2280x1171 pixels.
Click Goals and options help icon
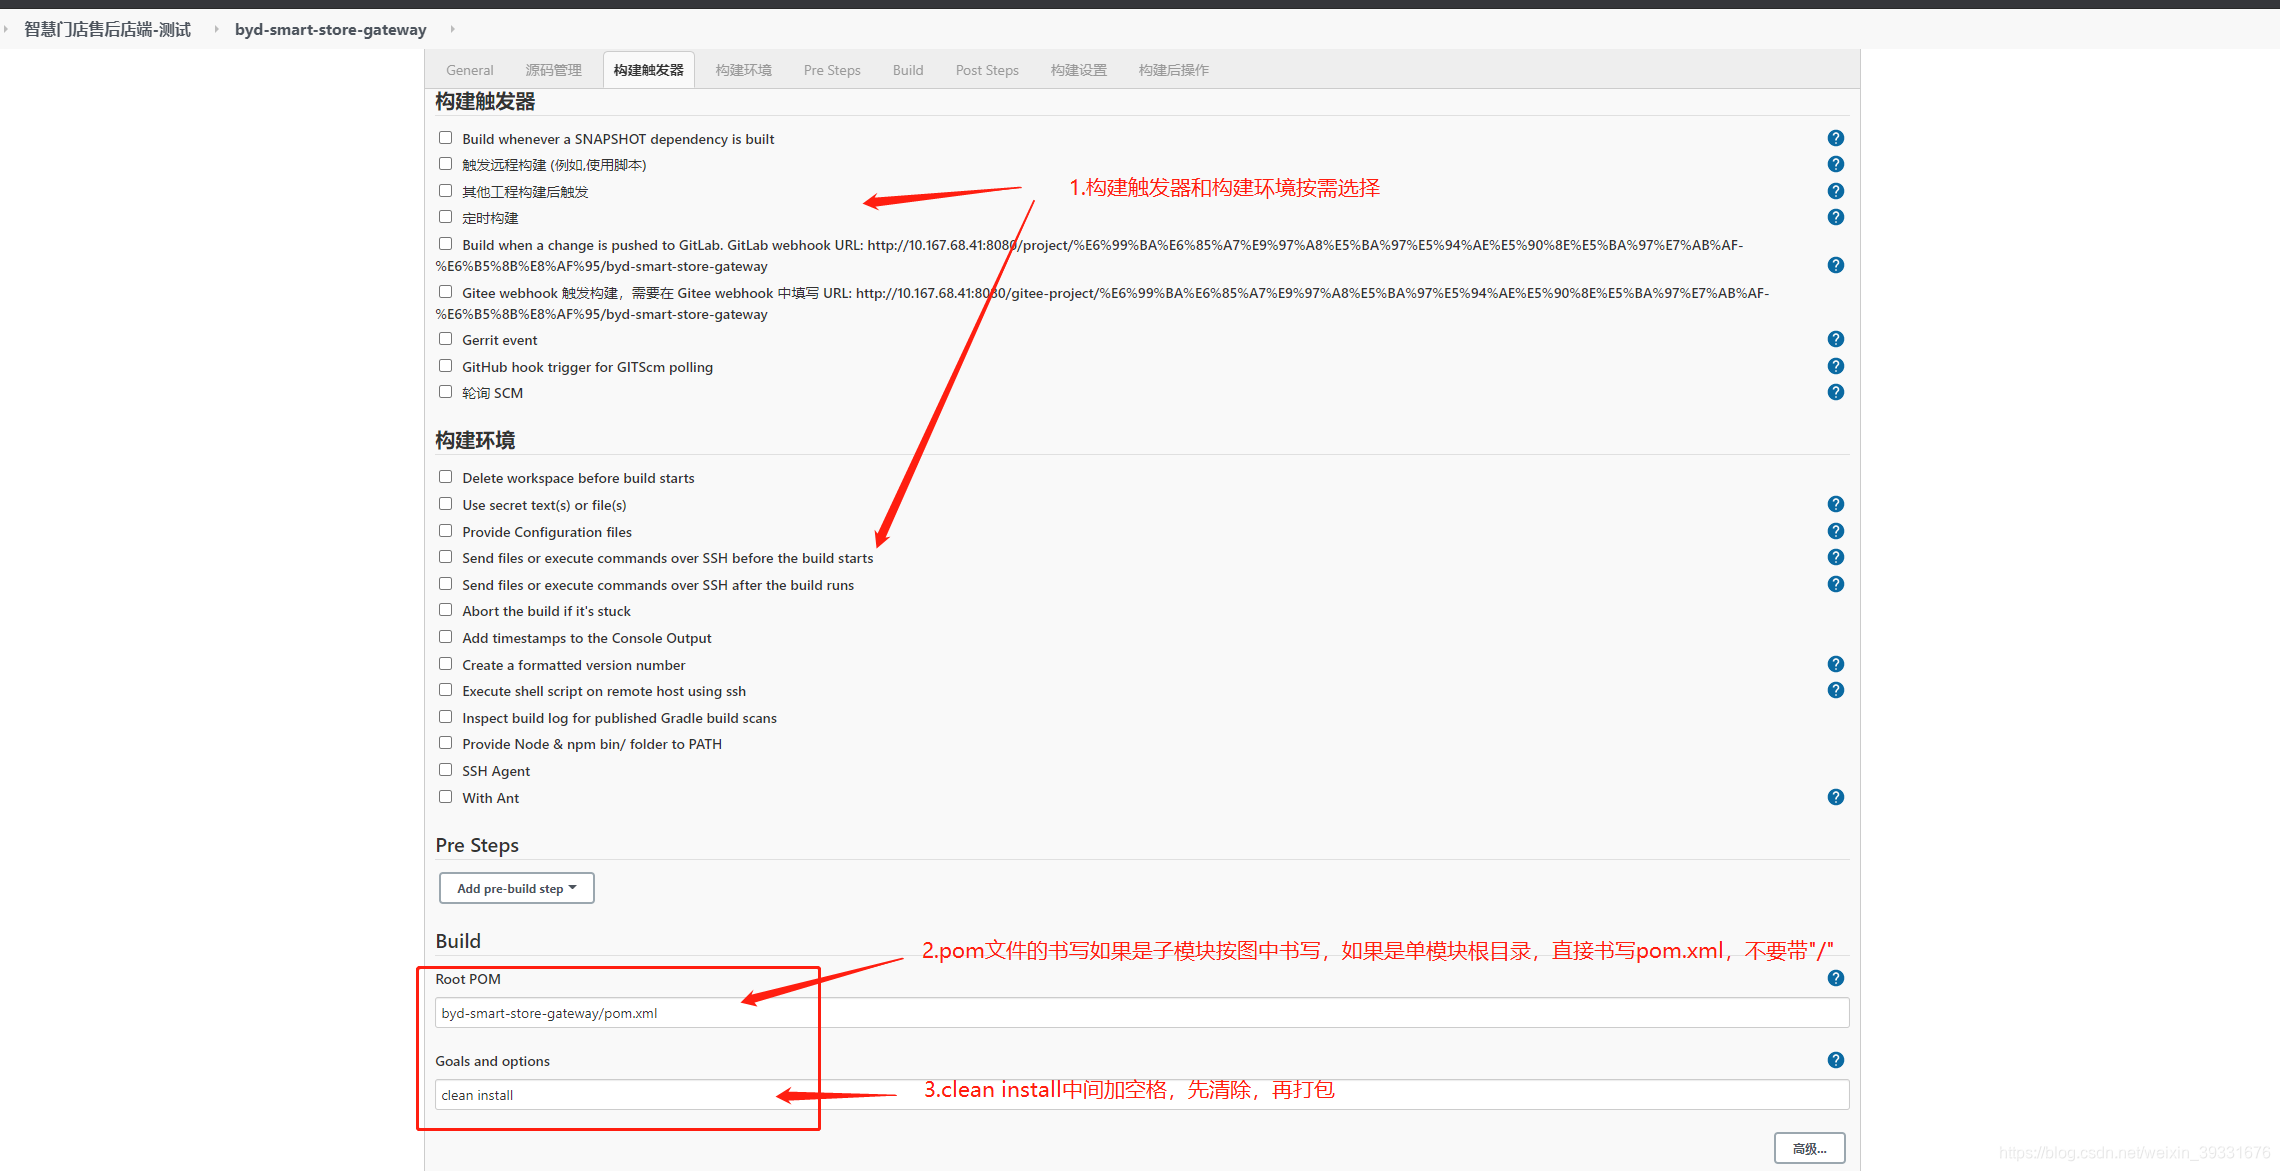pos(1835,1060)
